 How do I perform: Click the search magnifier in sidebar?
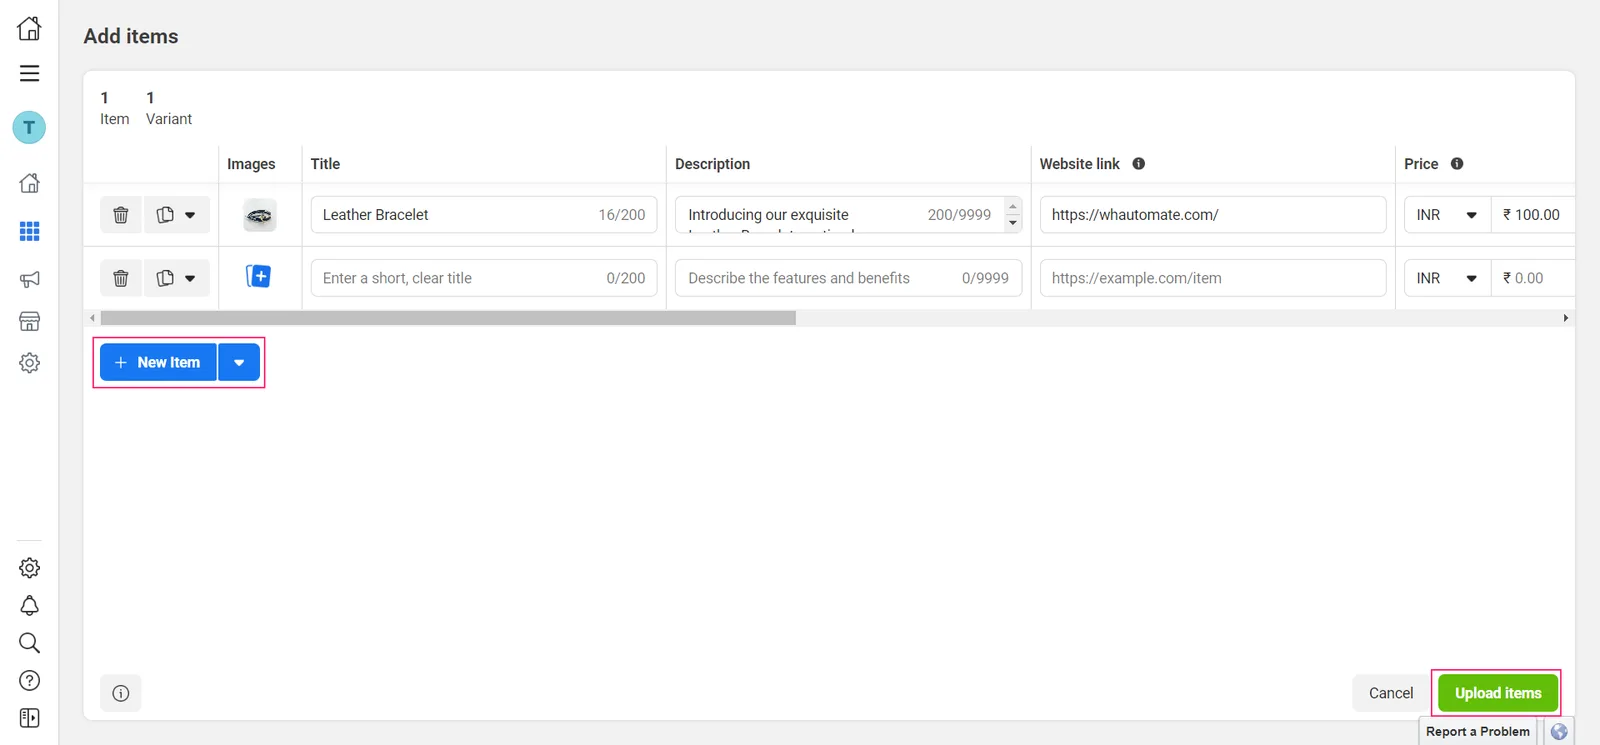click(x=29, y=643)
